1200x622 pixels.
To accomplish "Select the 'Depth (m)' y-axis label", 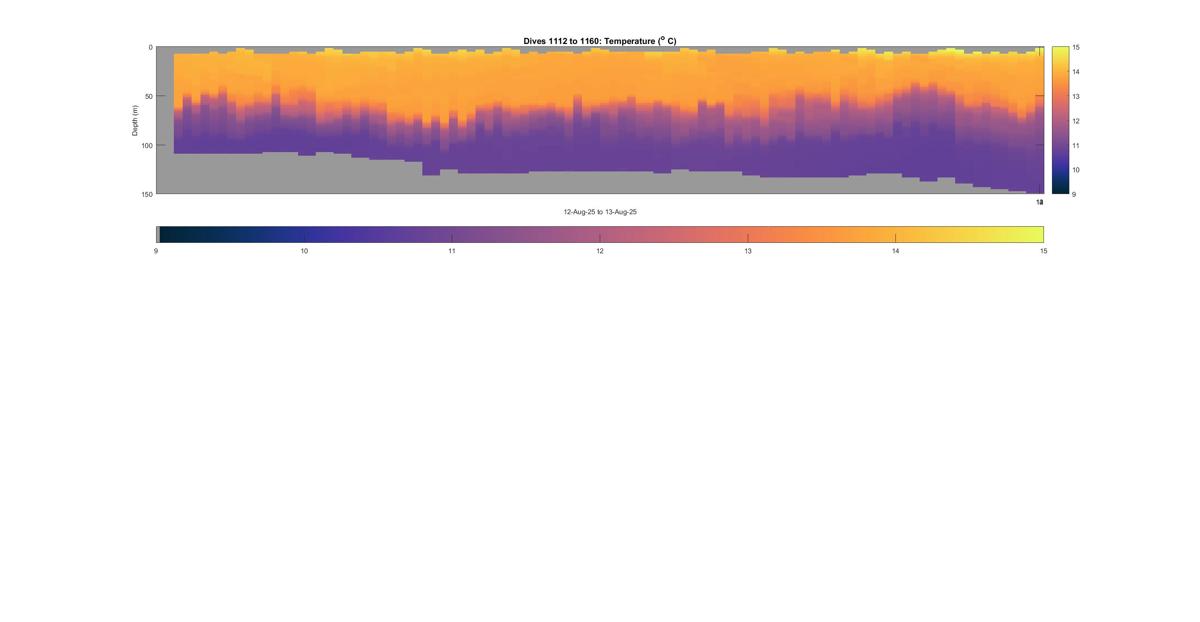I will click(135, 121).
